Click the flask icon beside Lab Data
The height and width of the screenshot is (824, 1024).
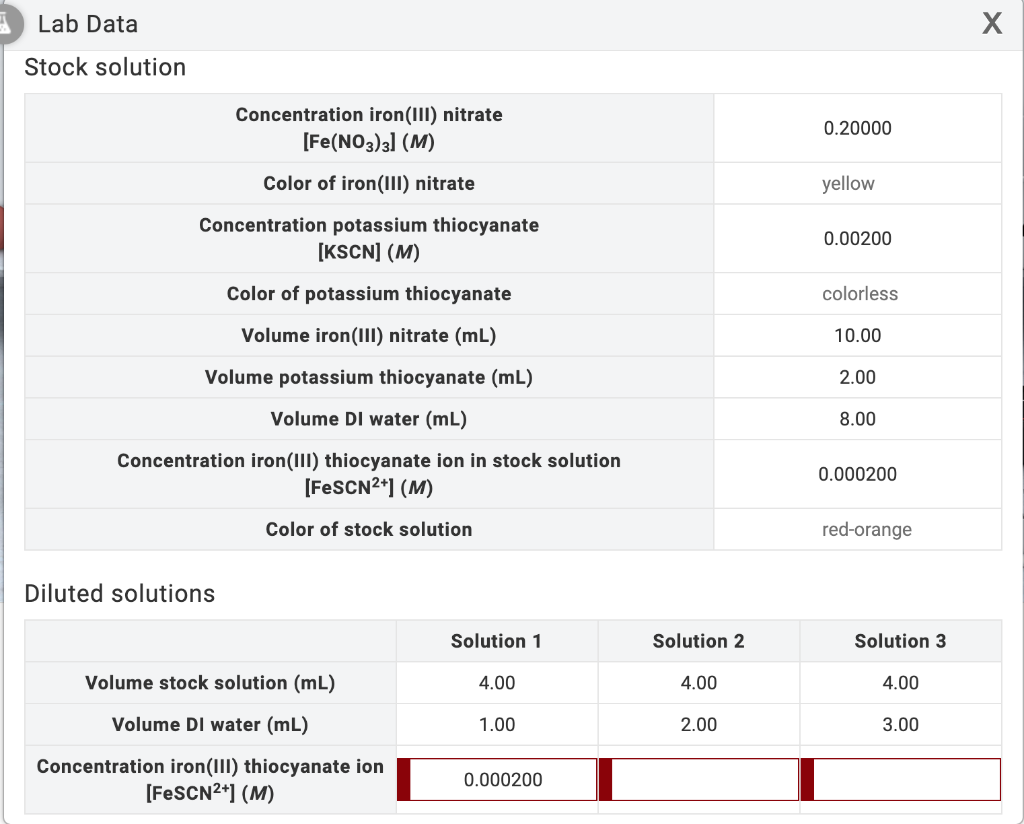[7, 24]
